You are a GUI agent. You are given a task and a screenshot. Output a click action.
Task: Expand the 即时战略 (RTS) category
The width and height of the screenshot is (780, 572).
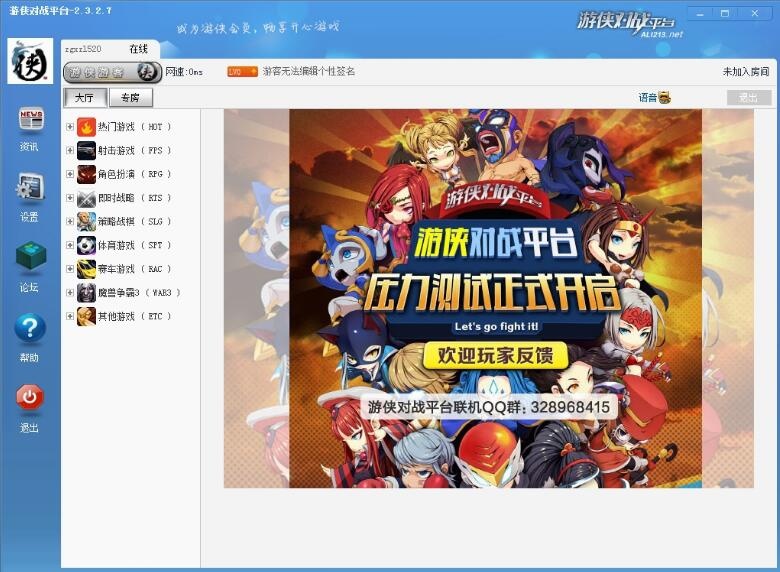69,198
